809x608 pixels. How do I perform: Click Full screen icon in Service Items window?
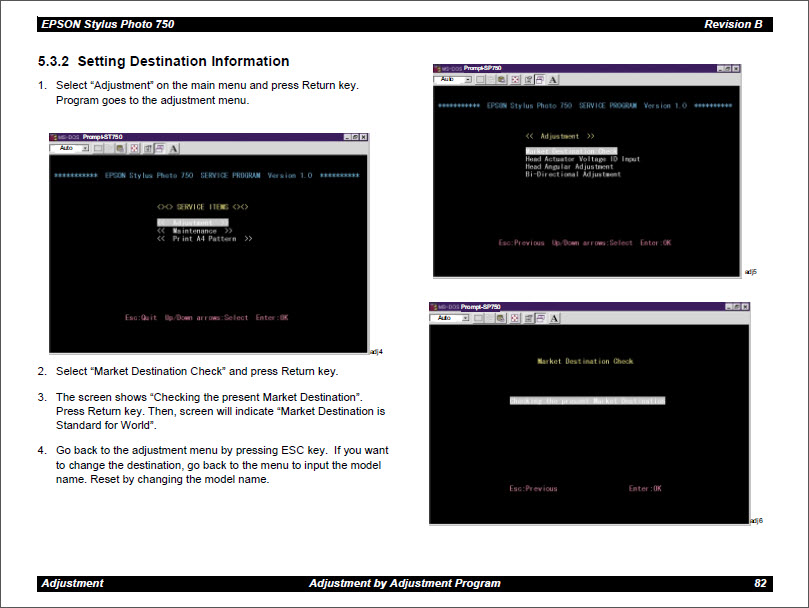(x=136, y=148)
